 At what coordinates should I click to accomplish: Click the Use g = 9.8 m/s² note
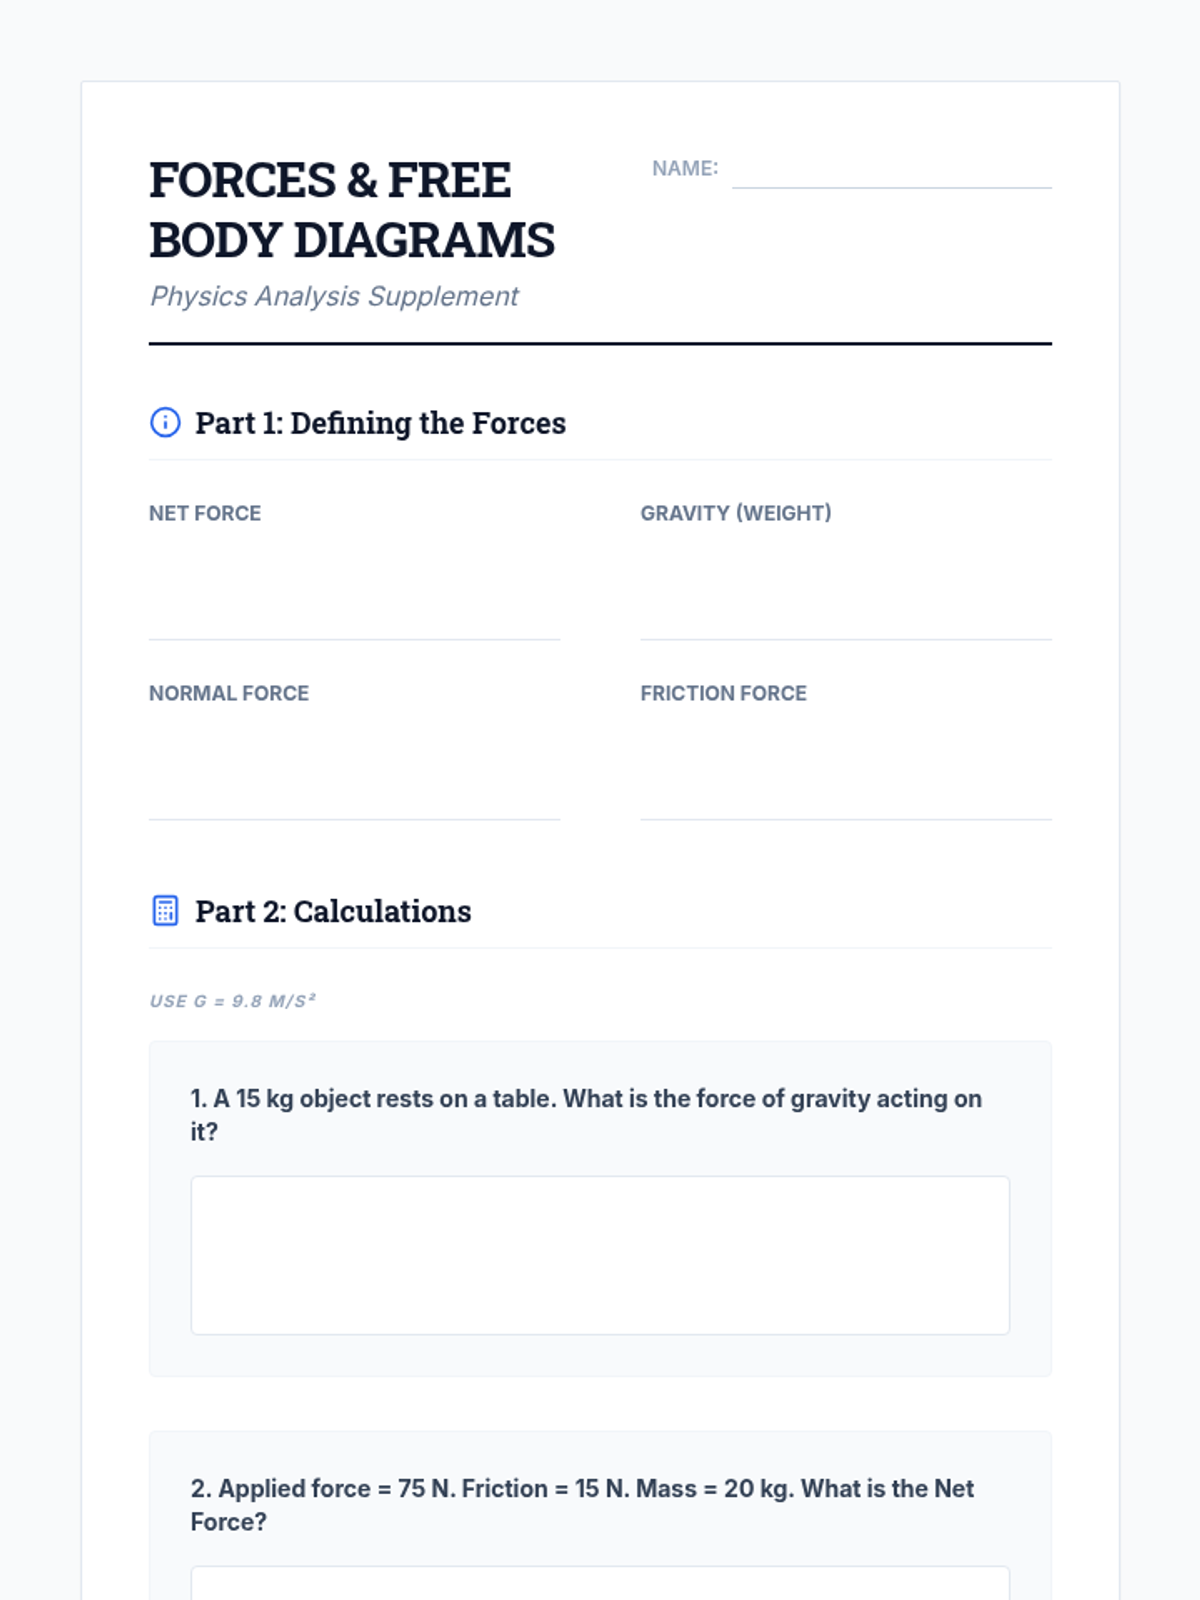[x=232, y=1001]
